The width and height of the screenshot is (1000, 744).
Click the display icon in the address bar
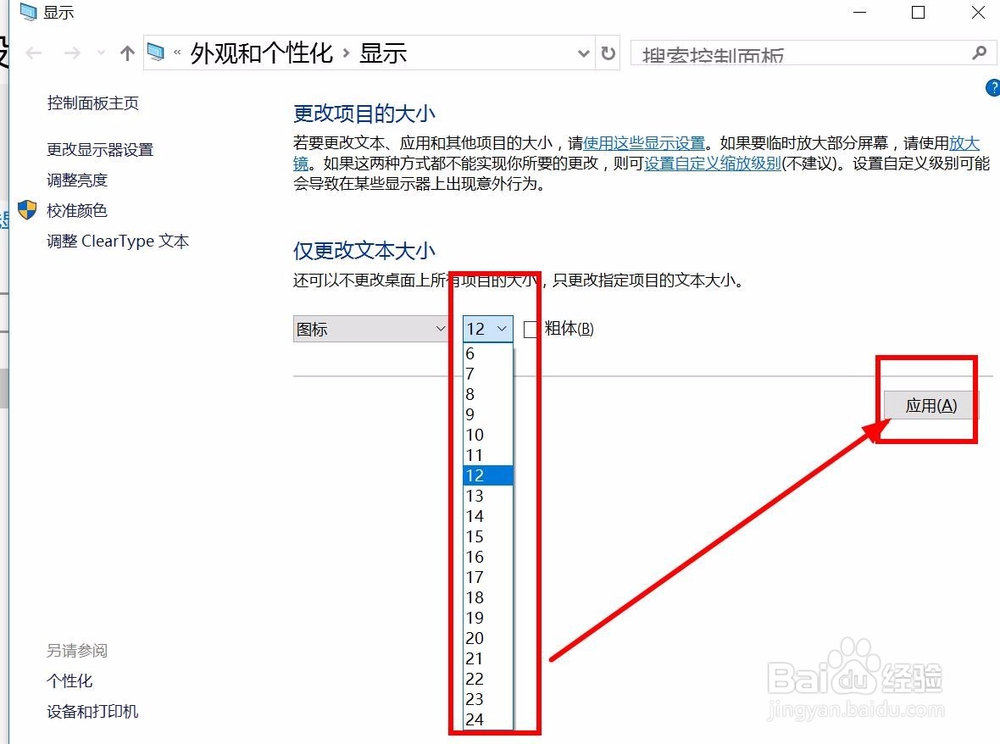point(156,52)
